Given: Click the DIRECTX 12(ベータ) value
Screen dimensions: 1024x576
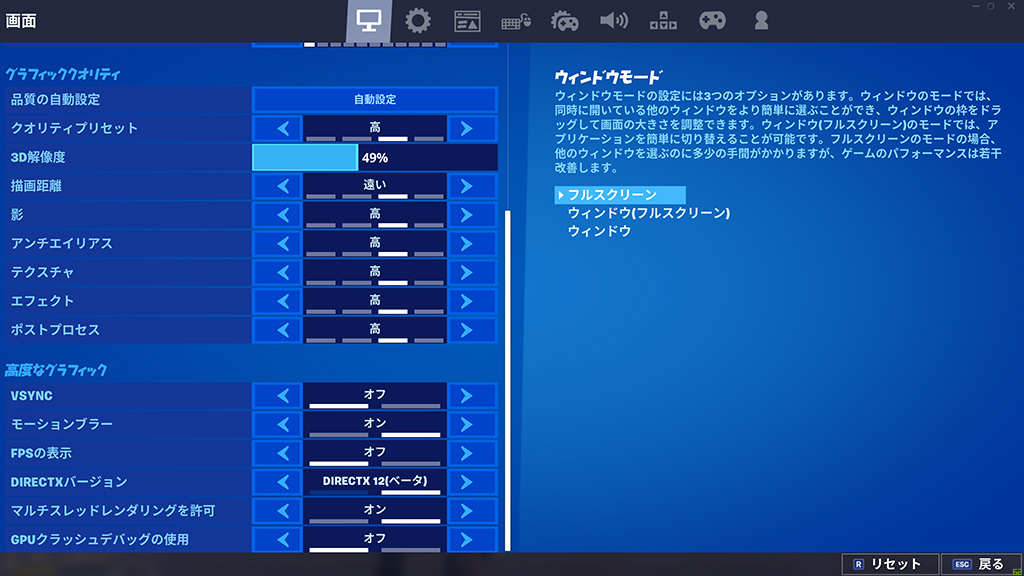Looking at the screenshot, I should pyautogui.click(x=375, y=481).
